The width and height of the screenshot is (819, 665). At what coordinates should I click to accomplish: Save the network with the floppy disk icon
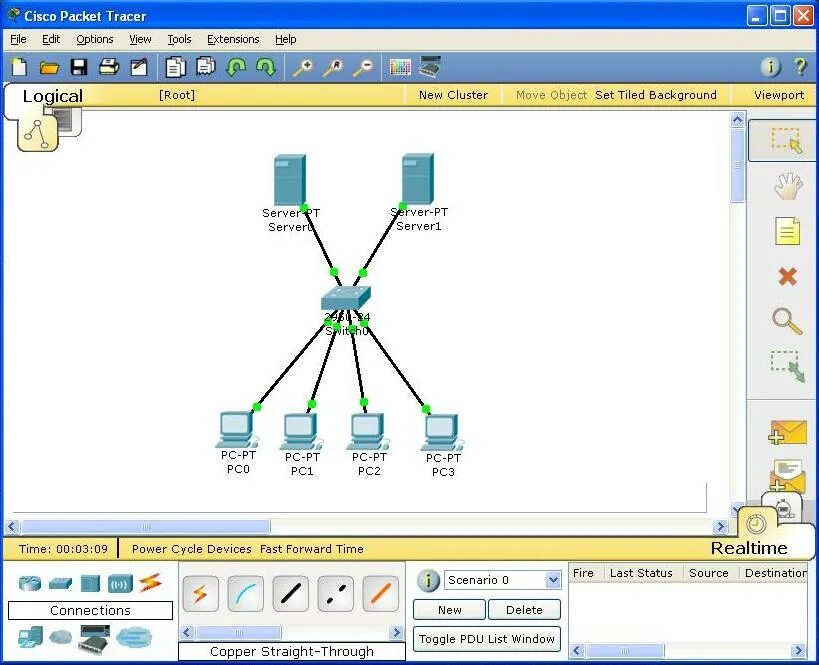[x=79, y=67]
